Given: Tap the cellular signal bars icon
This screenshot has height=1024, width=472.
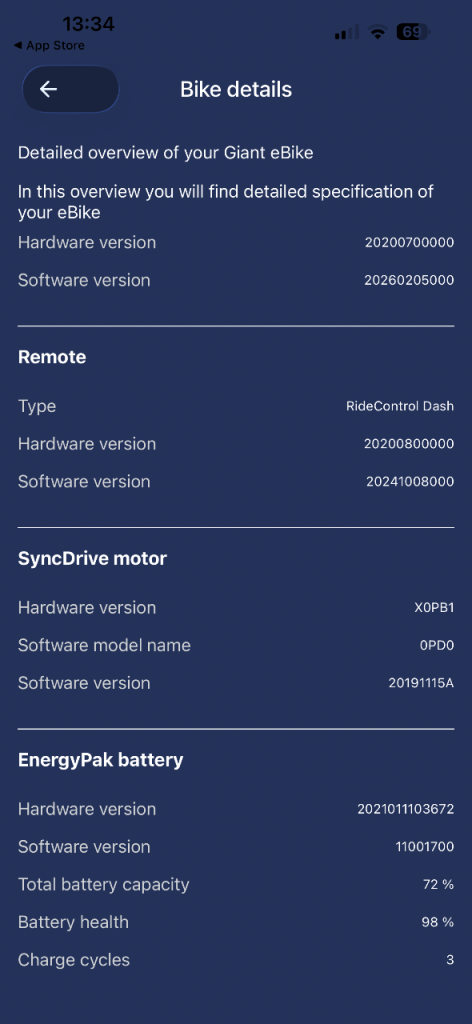Looking at the screenshot, I should 347,31.
